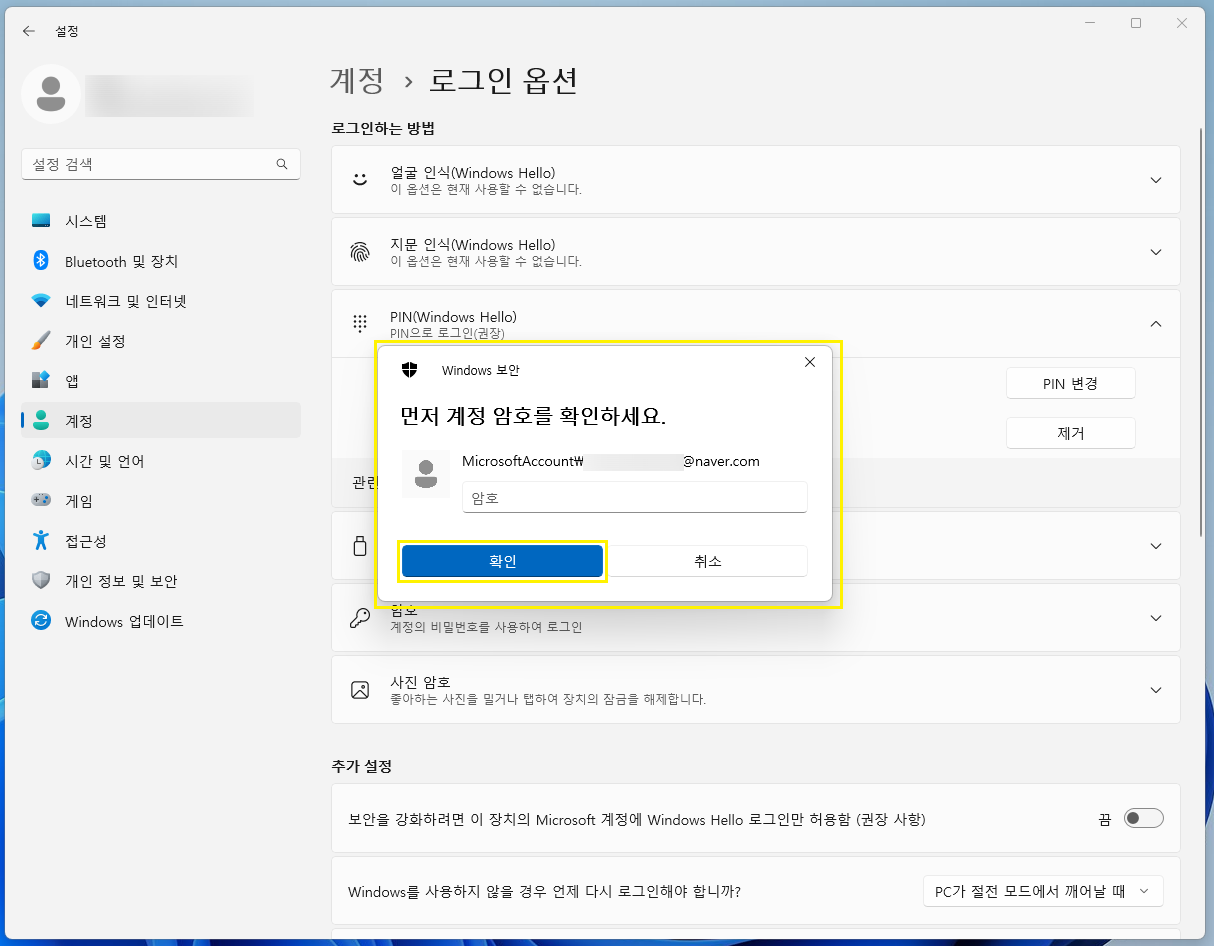Open 접근성 accessibility icon
1214x946 pixels.
41,541
